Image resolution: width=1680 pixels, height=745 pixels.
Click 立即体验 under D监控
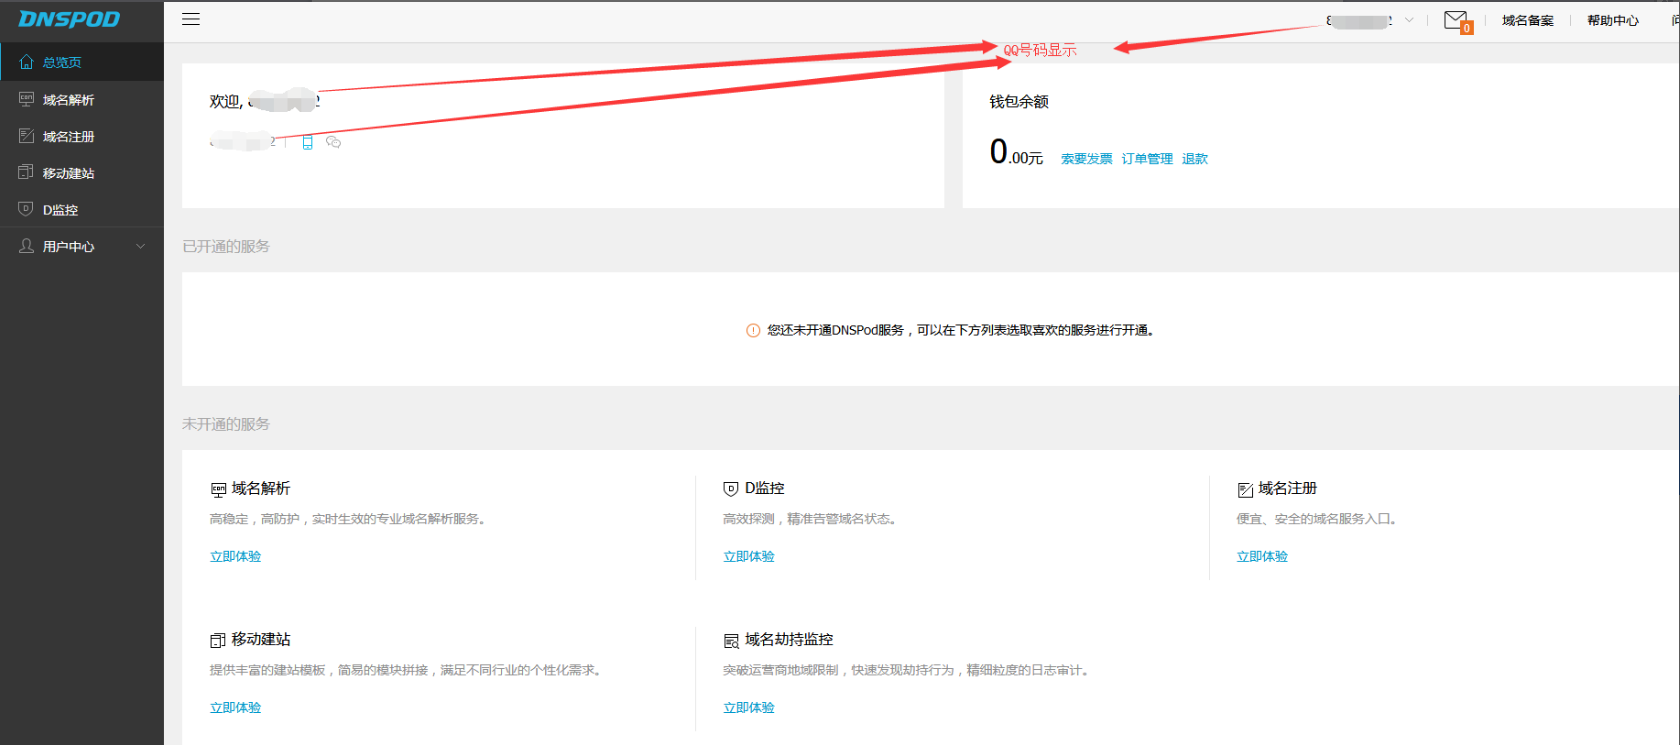coord(749,557)
